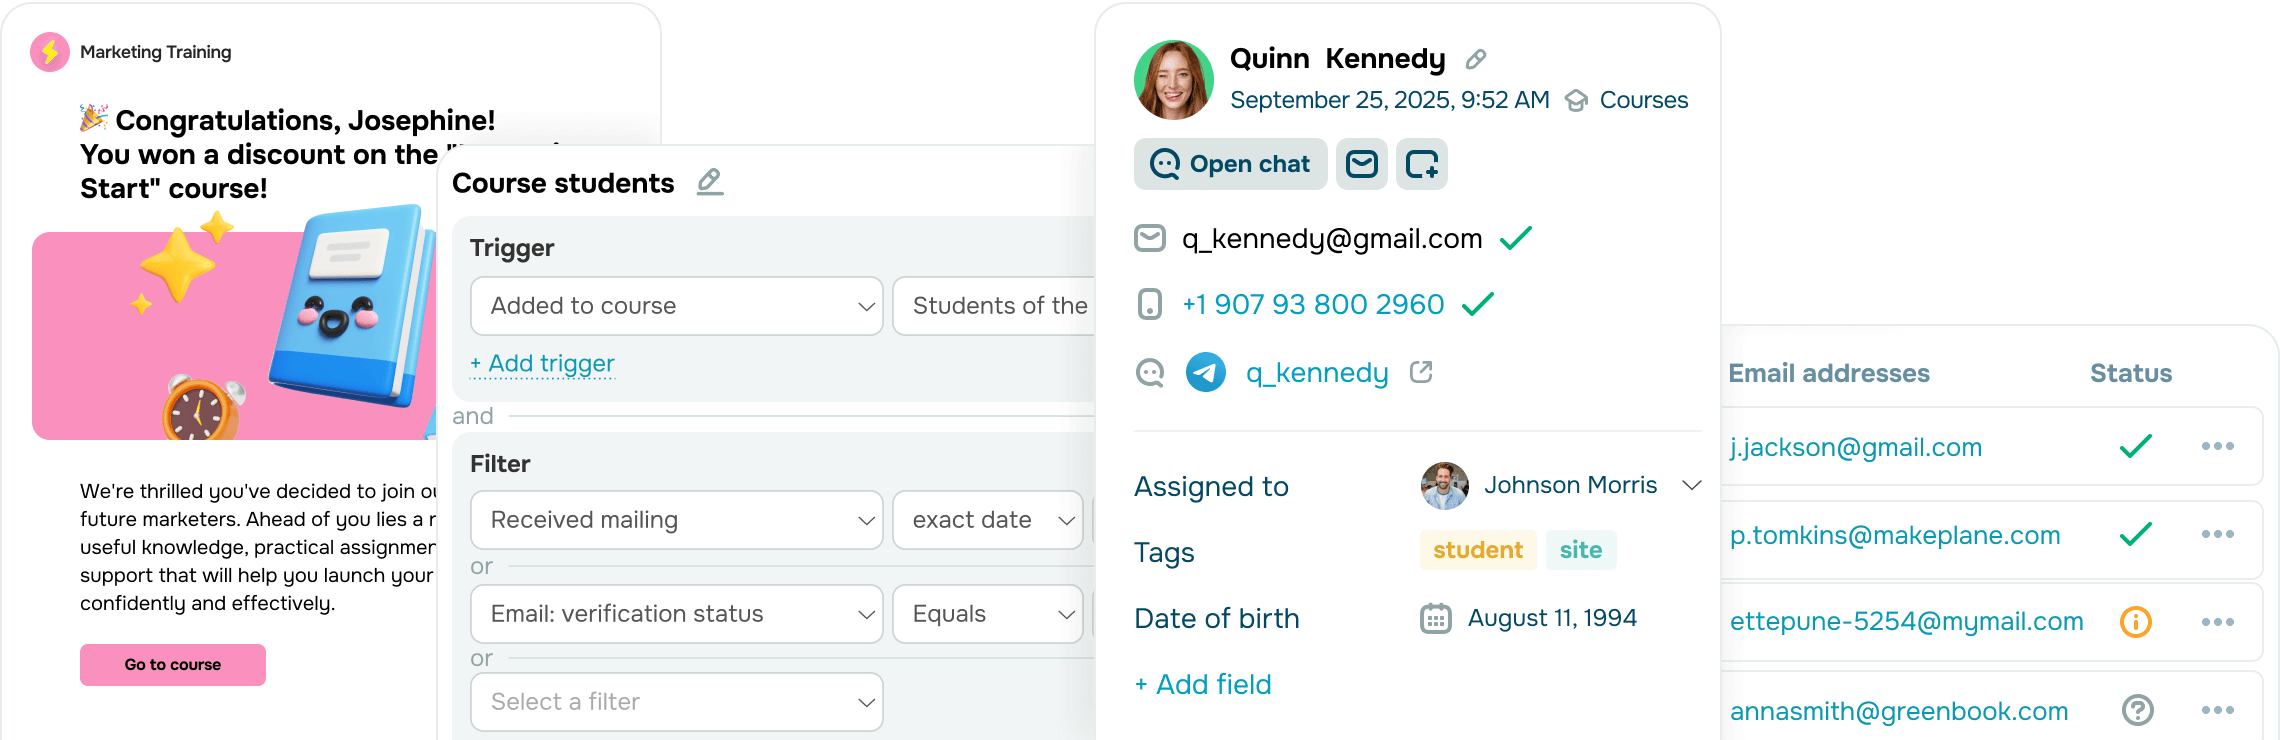2280x740 pixels.
Task: Open the Added to course dropdown
Action: tap(677, 306)
